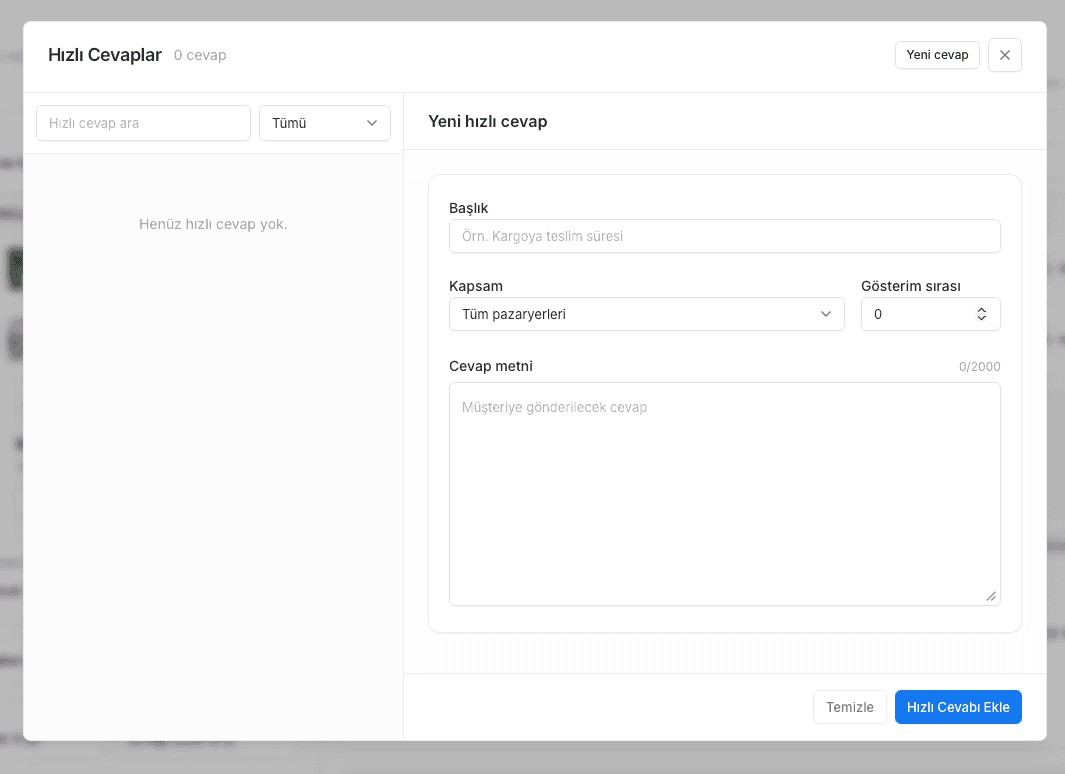Submit with Hızlı Cevabı Ekle button
This screenshot has width=1065, height=774.
(x=958, y=707)
